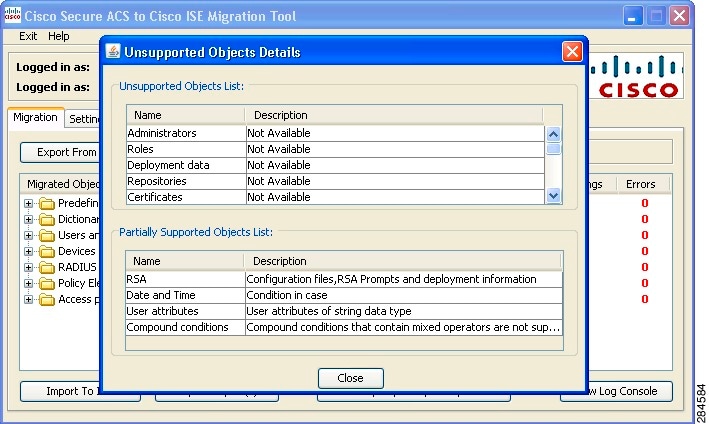Select the Policy Elements folder icon

47,283
